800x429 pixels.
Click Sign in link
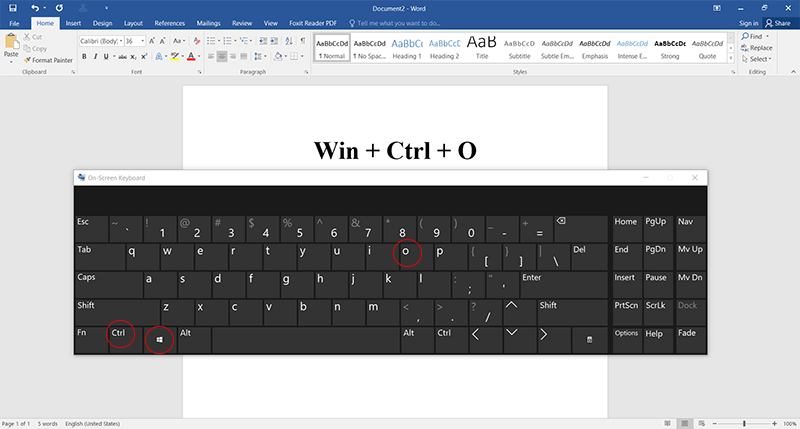click(748, 23)
